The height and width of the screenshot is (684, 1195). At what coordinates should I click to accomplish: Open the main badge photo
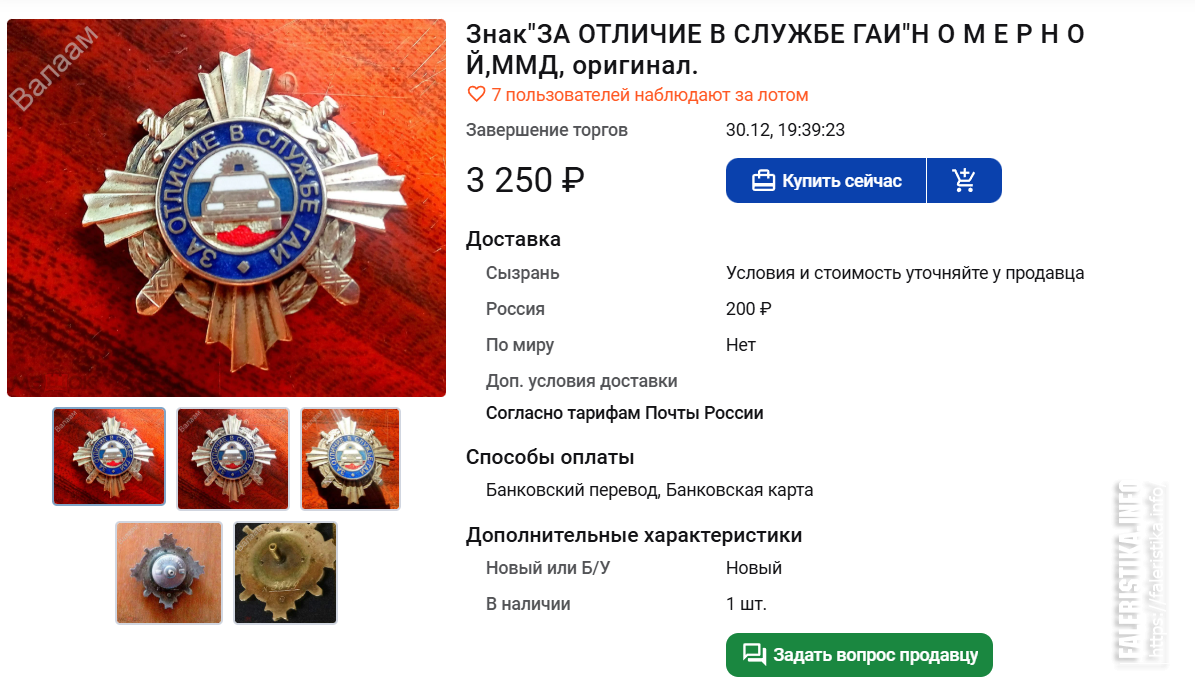(226, 208)
